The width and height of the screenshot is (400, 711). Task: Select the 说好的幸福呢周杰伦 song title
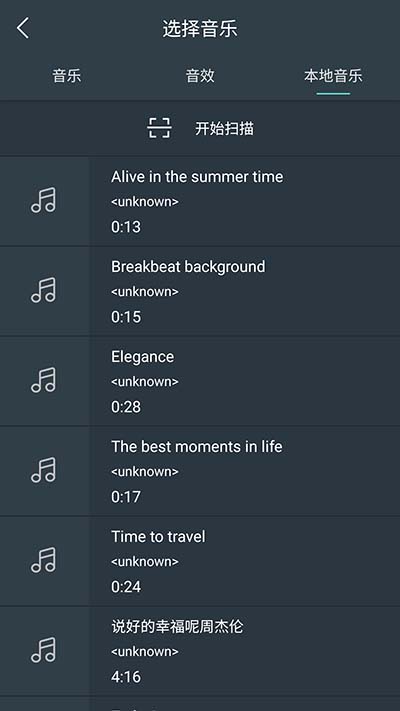177,627
